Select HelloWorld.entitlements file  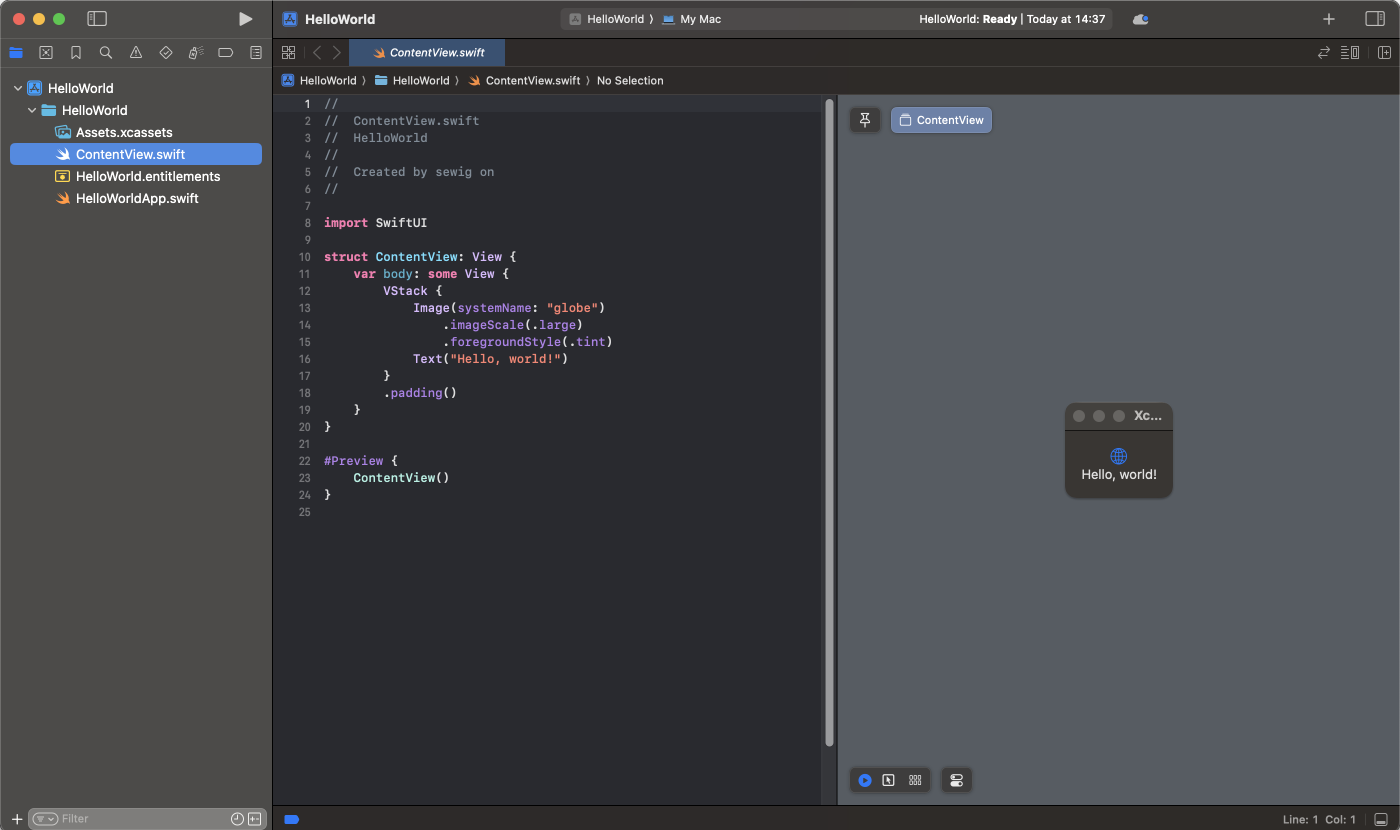pos(136,176)
